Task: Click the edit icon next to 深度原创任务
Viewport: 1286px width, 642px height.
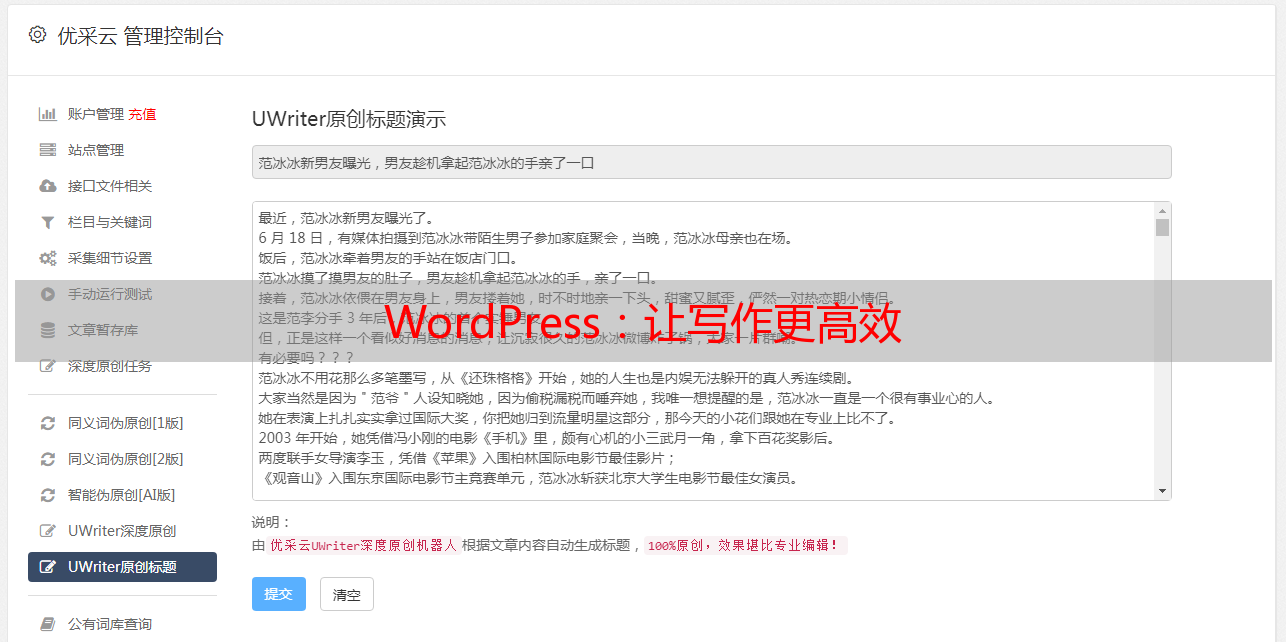Action: [x=47, y=366]
